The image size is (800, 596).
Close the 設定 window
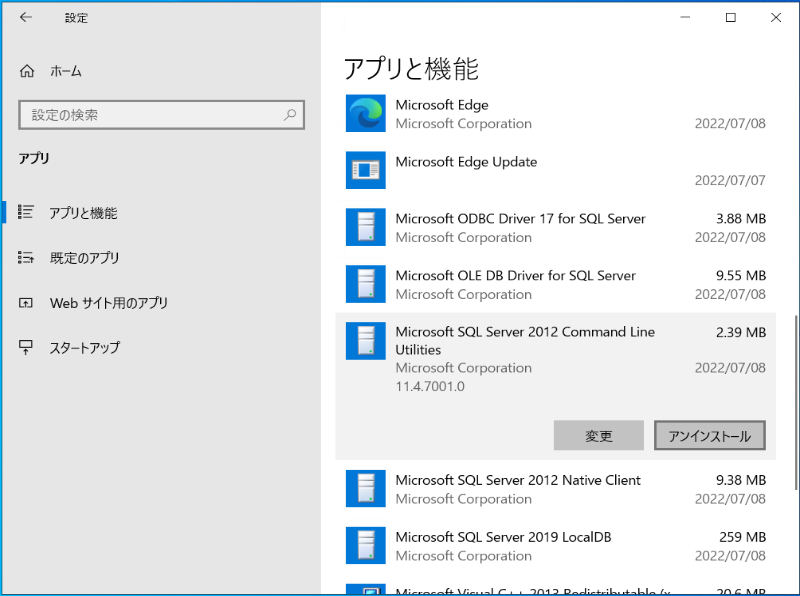(x=776, y=17)
